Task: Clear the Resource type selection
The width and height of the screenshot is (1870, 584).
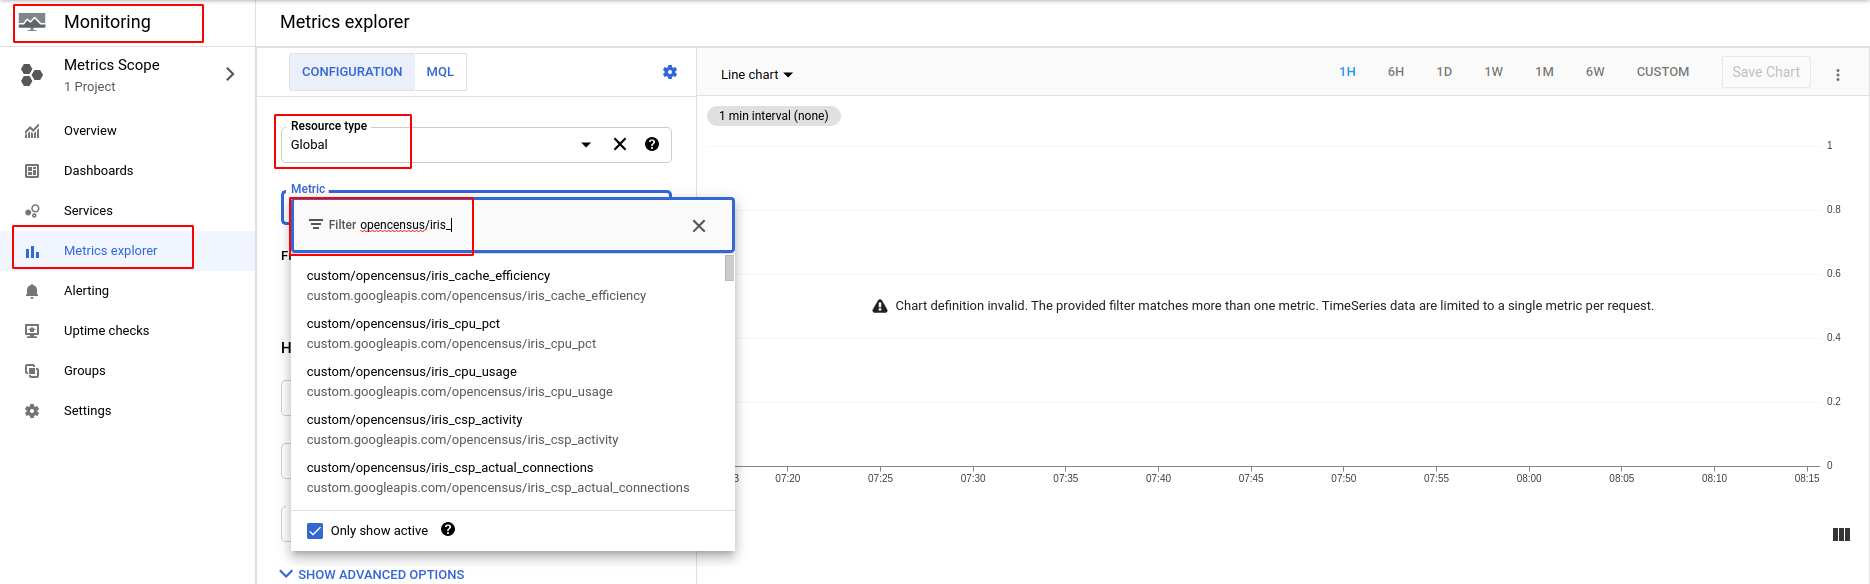Action: (x=620, y=144)
